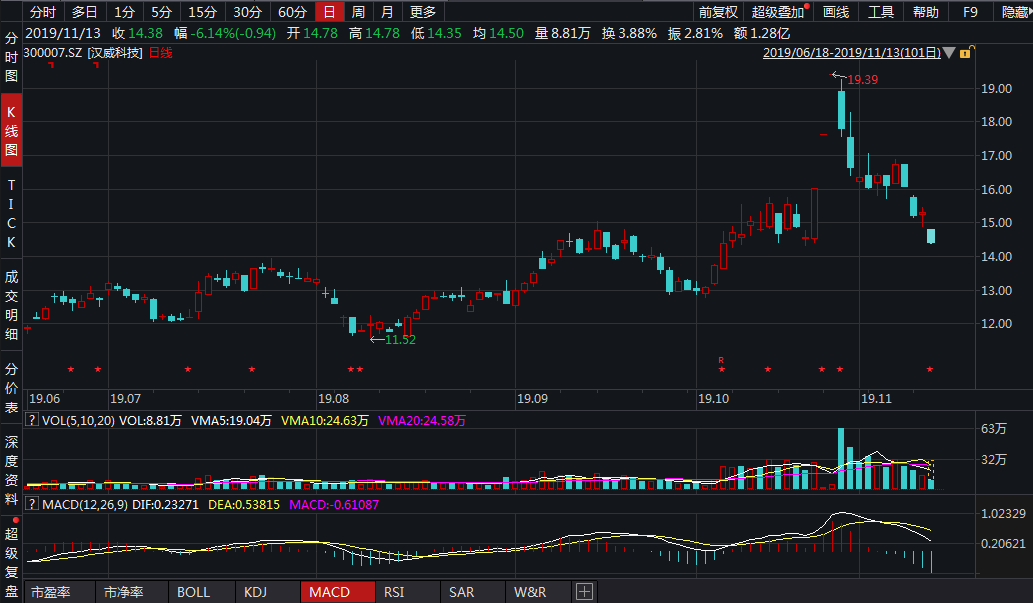The width and height of the screenshot is (1033, 603).
Task: Click the 63万 volume axis label
Action: click(x=993, y=428)
